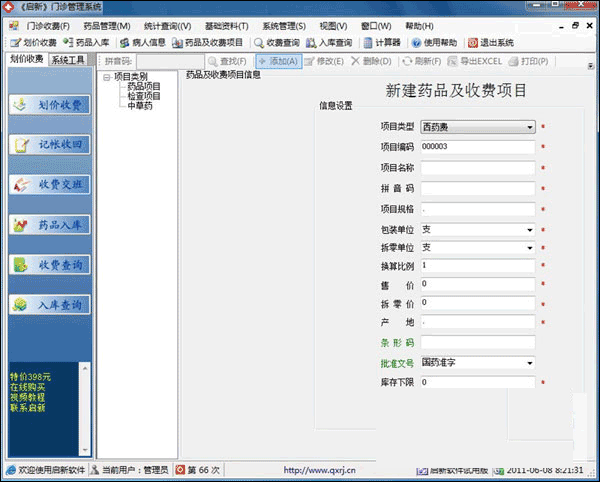Launch 计算器 calculator icon

click(368, 43)
